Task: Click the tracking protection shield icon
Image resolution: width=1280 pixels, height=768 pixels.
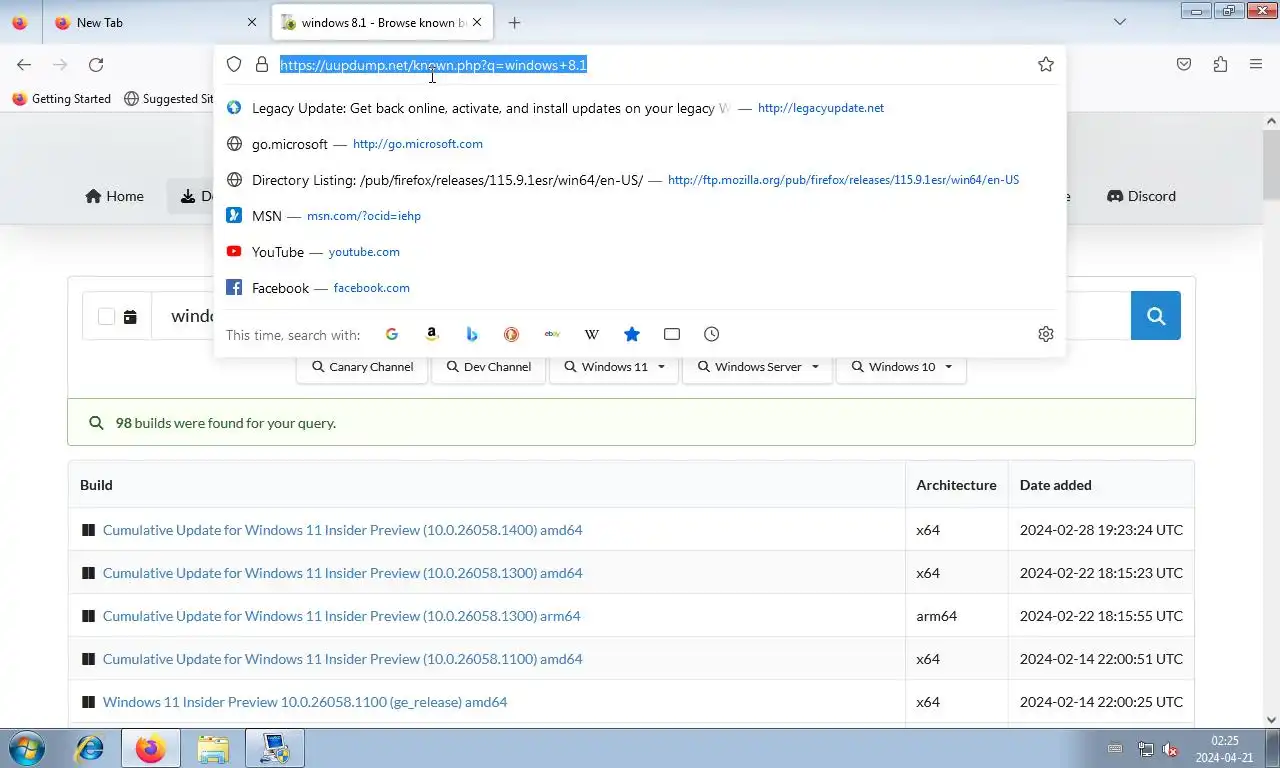Action: coord(234,64)
